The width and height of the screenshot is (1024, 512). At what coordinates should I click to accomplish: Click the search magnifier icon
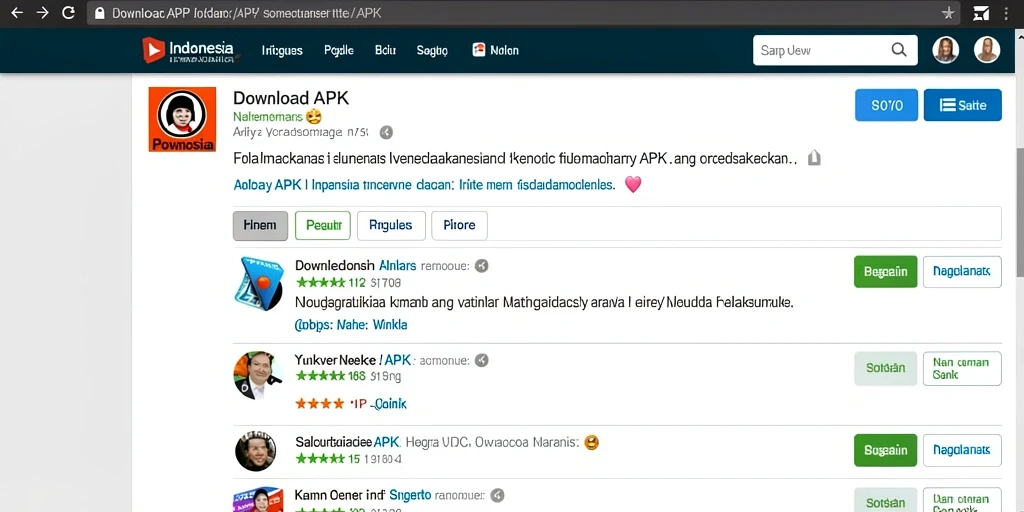click(x=899, y=50)
